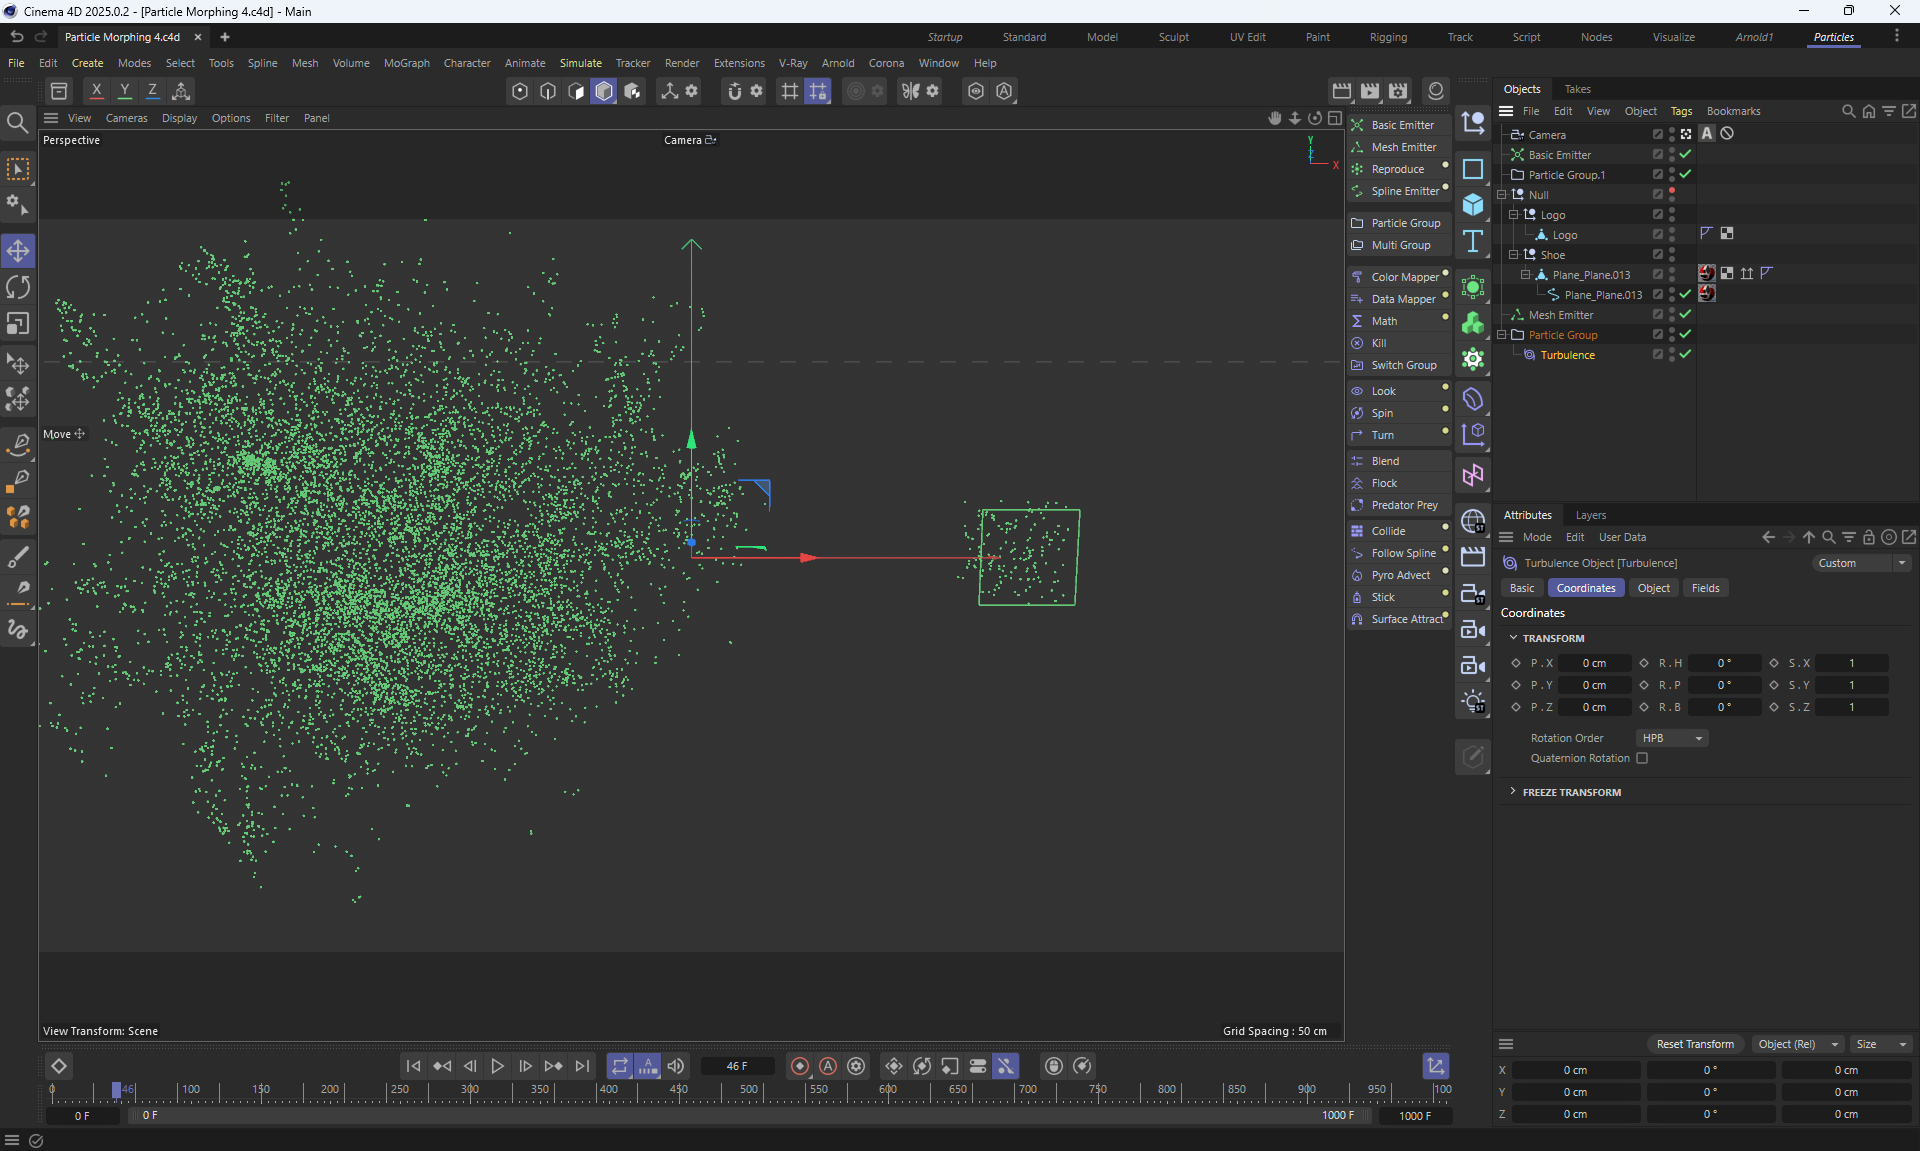1920x1151 pixels.
Task: Toggle Turbulence enabled green checkmark
Action: [x=1685, y=354]
